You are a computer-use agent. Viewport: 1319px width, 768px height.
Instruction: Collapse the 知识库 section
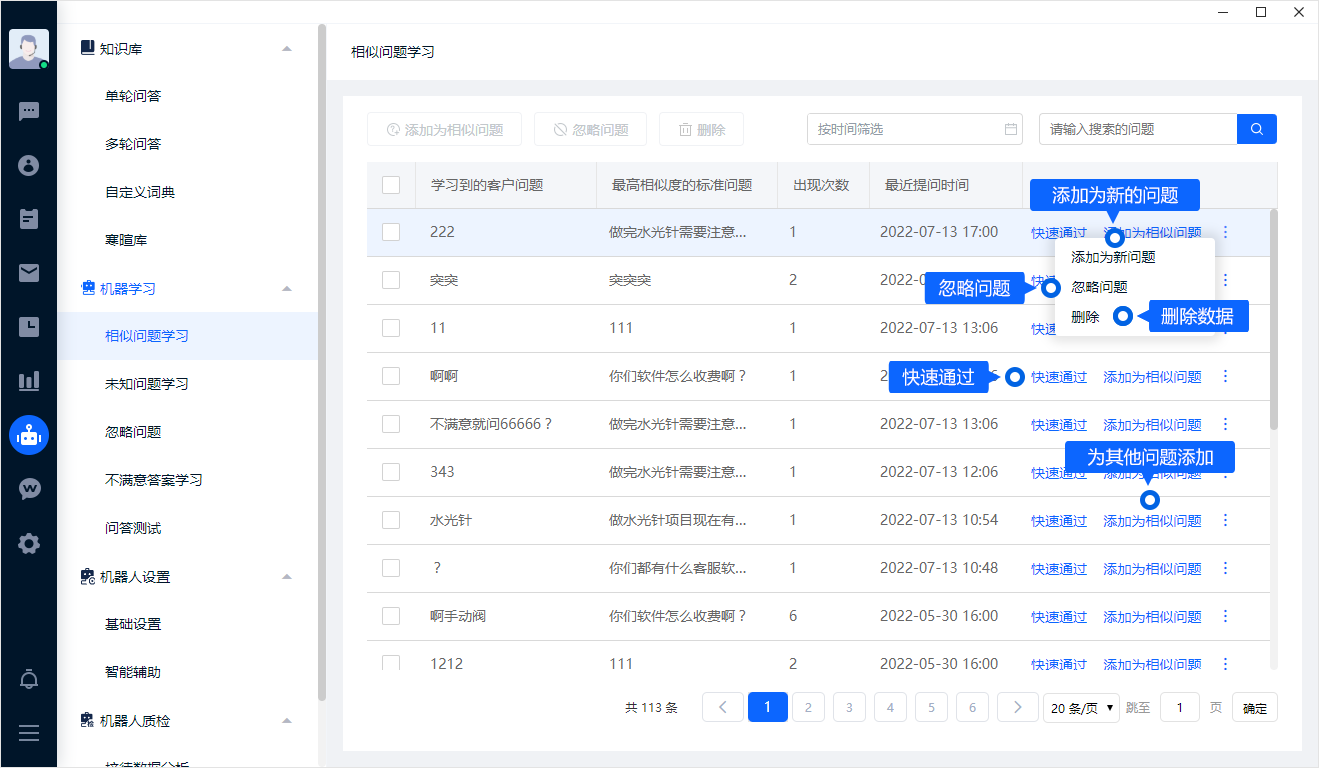287,48
